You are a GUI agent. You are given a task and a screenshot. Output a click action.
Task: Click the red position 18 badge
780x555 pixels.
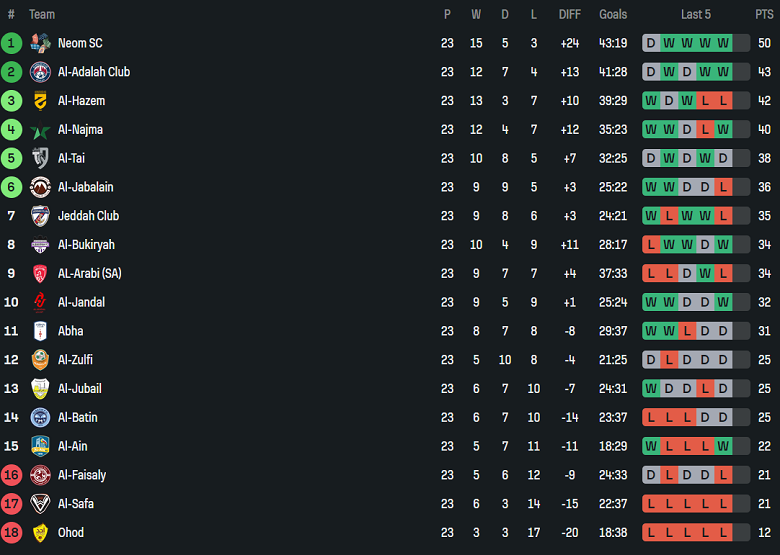pyautogui.click(x=11, y=533)
